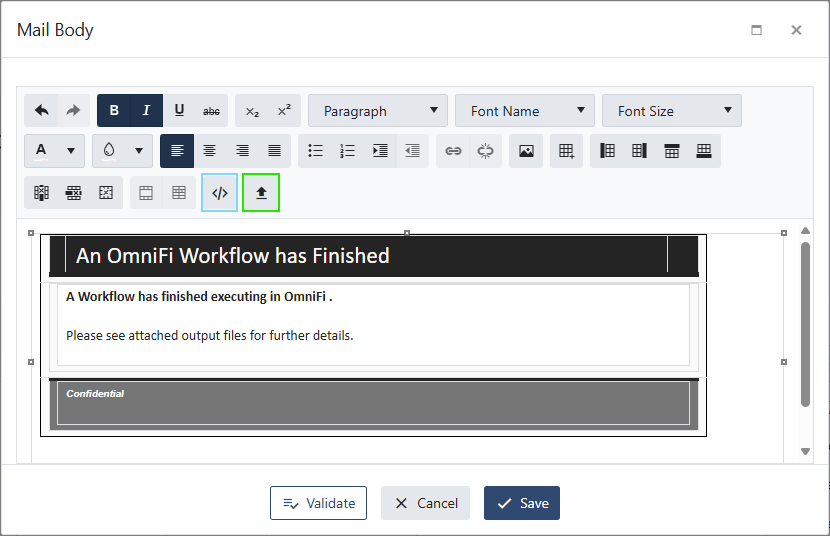Delete the table column
Image resolution: width=830 pixels, height=536 pixels.
pos(41,193)
